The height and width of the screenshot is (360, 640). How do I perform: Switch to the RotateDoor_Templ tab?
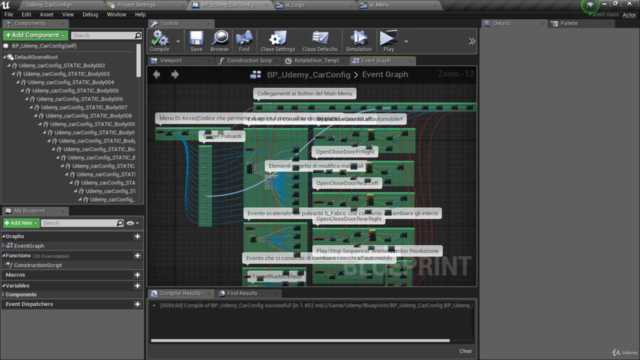click(x=316, y=60)
